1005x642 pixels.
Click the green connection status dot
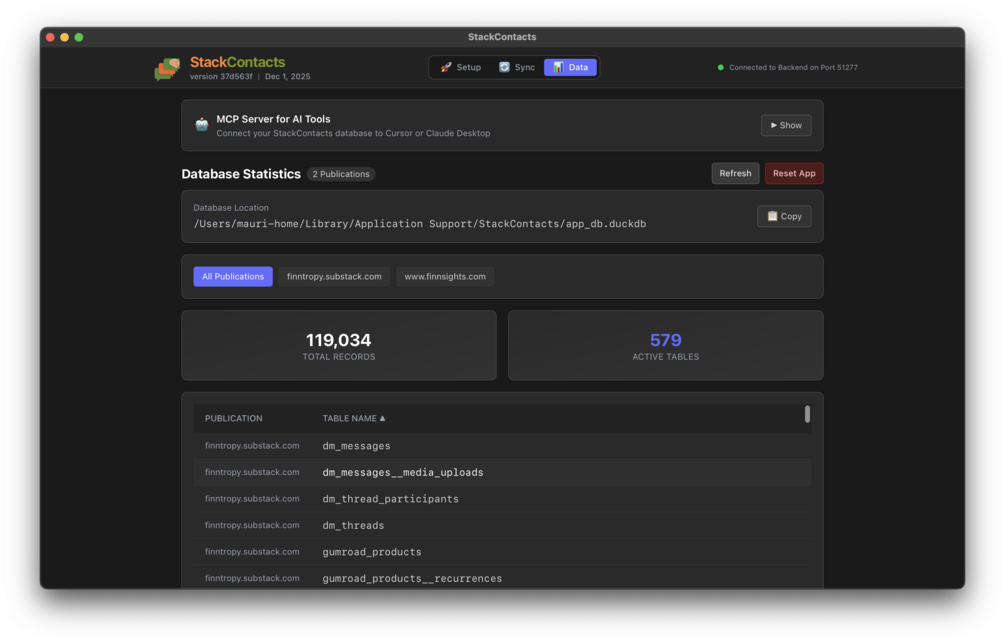[x=720, y=67]
